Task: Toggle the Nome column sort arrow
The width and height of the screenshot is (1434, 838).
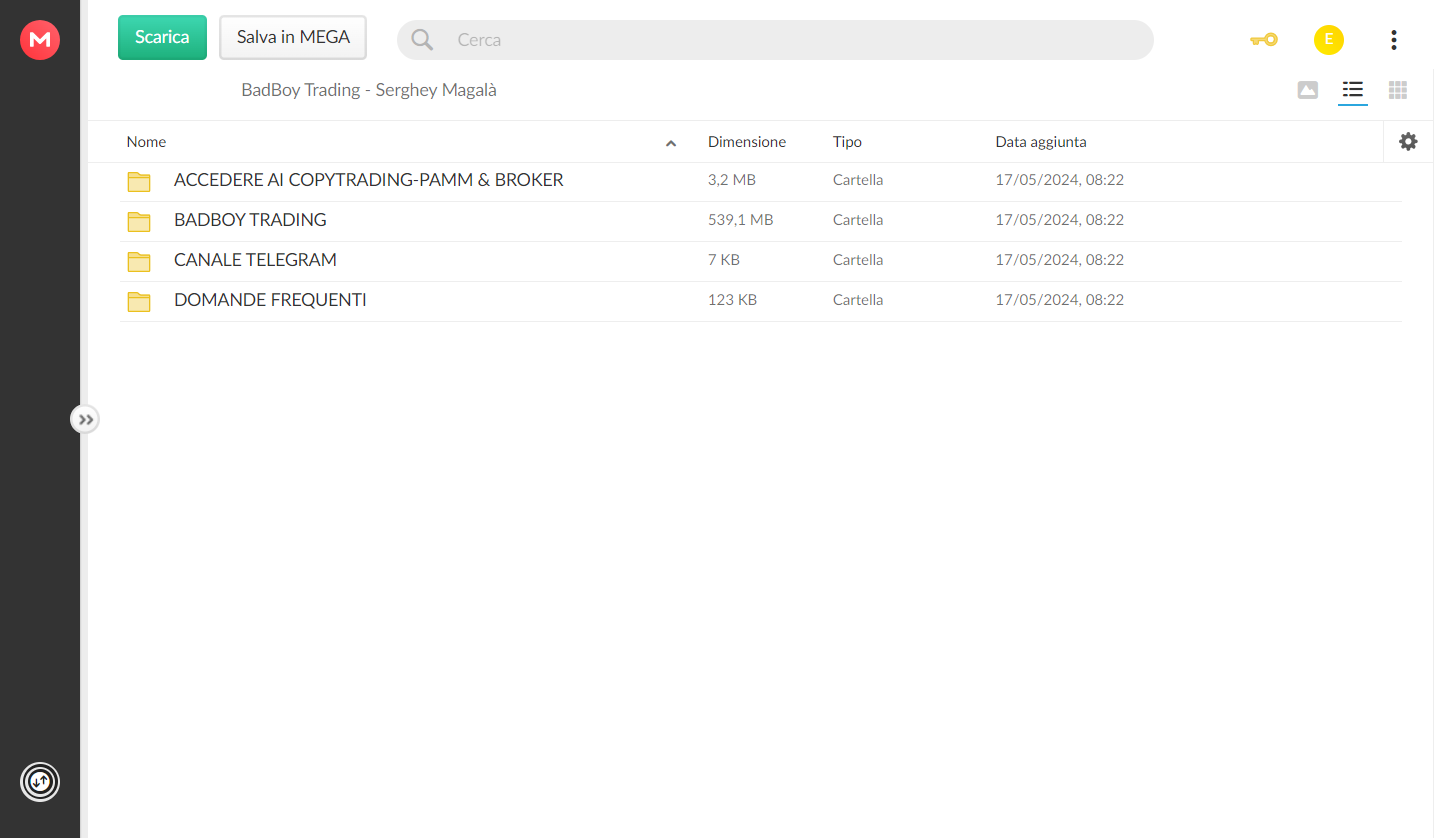Action: pyautogui.click(x=671, y=143)
